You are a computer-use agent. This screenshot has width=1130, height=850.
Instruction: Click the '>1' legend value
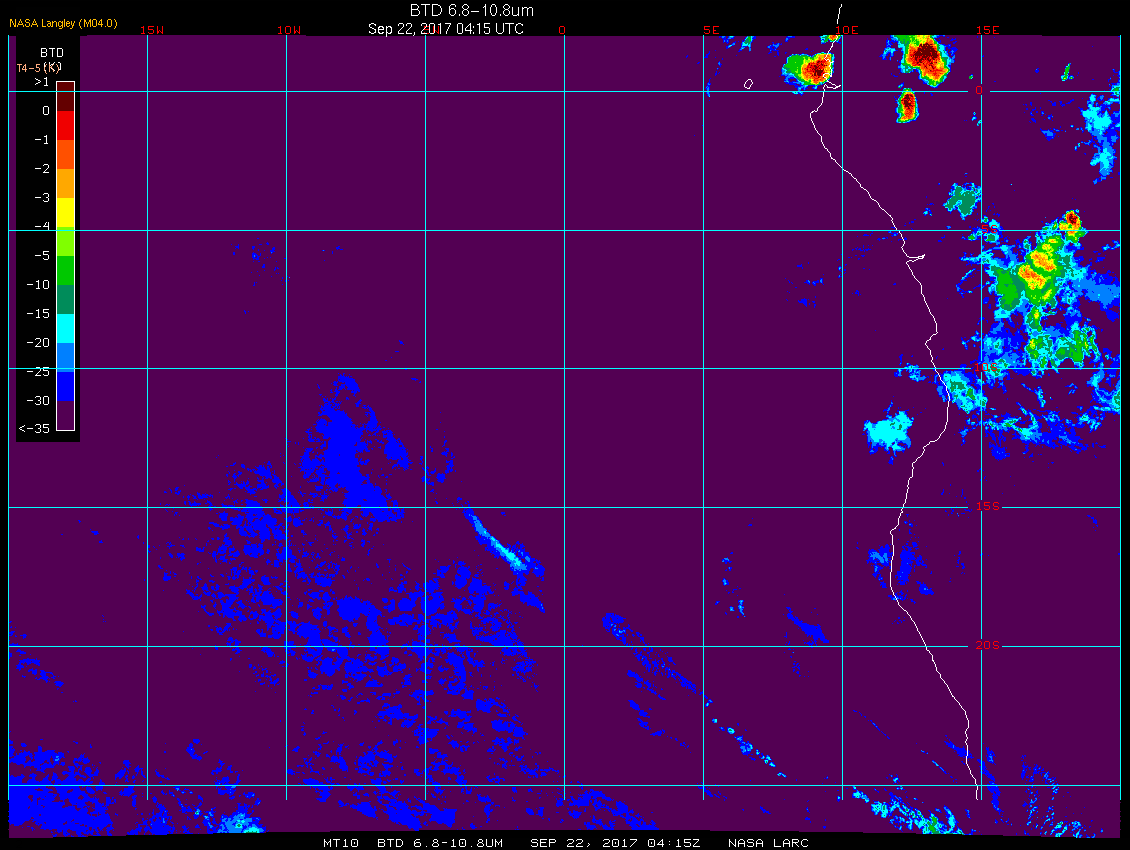tap(42, 82)
